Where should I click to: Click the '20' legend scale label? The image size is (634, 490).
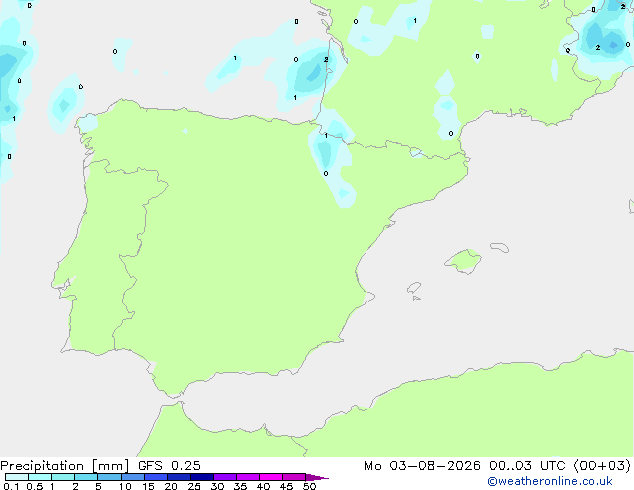pyautogui.click(x=171, y=486)
